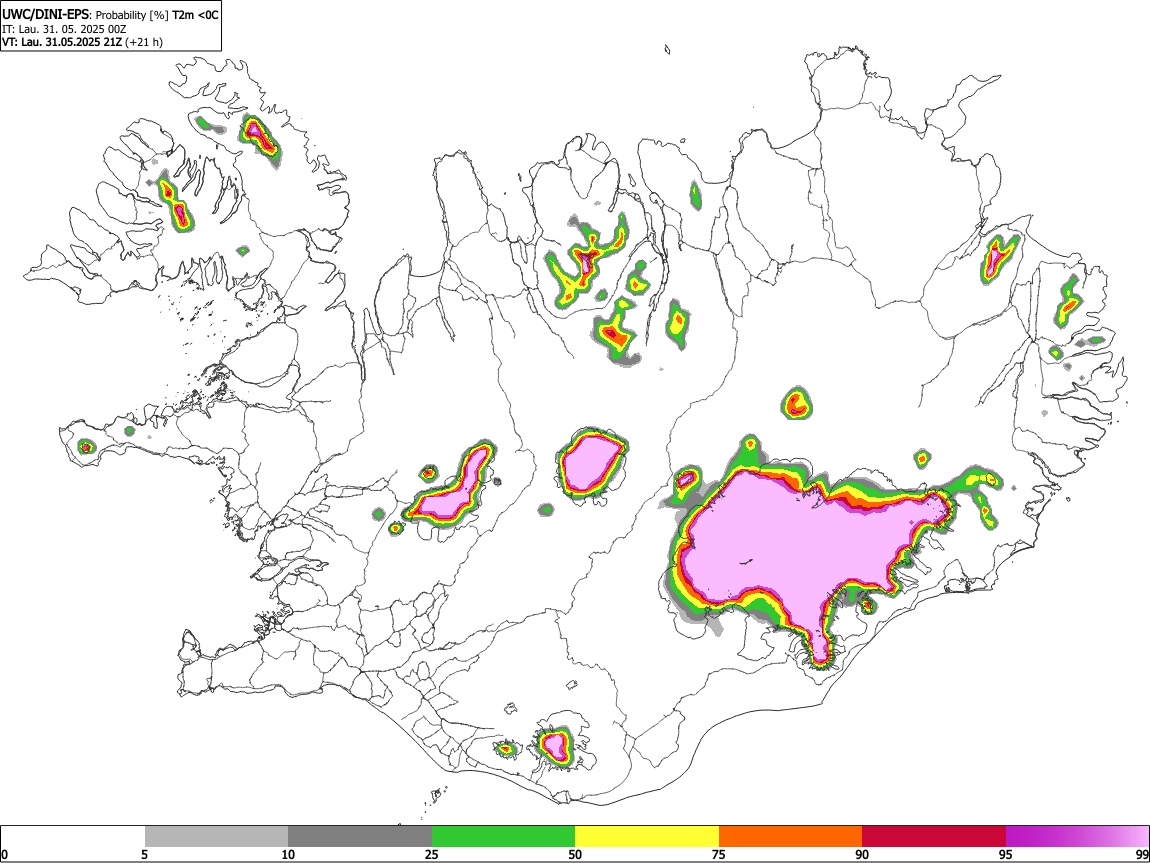Click the '75' label under the legend

[719, 854]
